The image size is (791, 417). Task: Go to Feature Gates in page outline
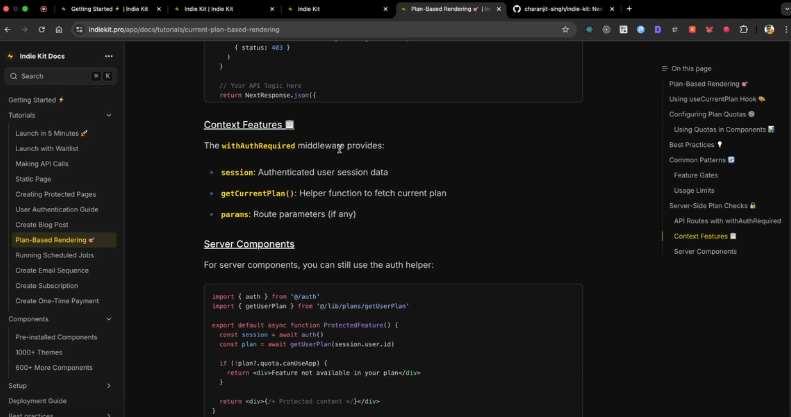pos(695,175)
